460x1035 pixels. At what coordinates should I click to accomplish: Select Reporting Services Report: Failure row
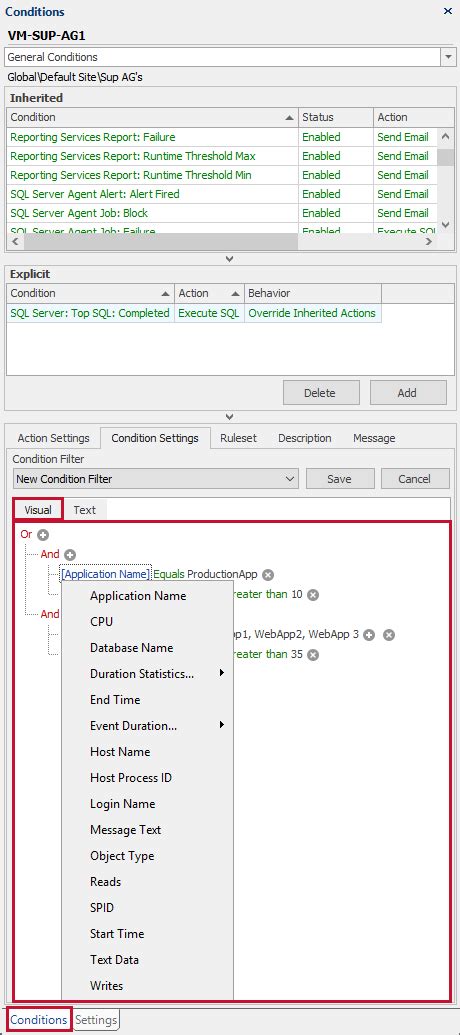click(x=222, y=137)
